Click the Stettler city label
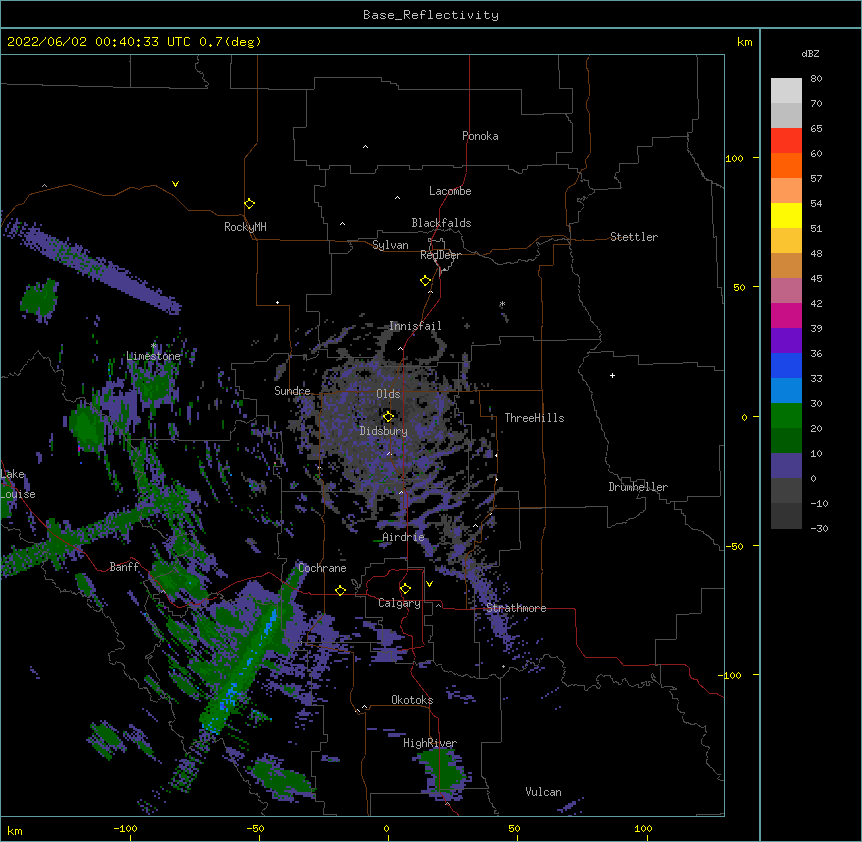This screenshot has width=862, height=842. [x=634, y=237]
